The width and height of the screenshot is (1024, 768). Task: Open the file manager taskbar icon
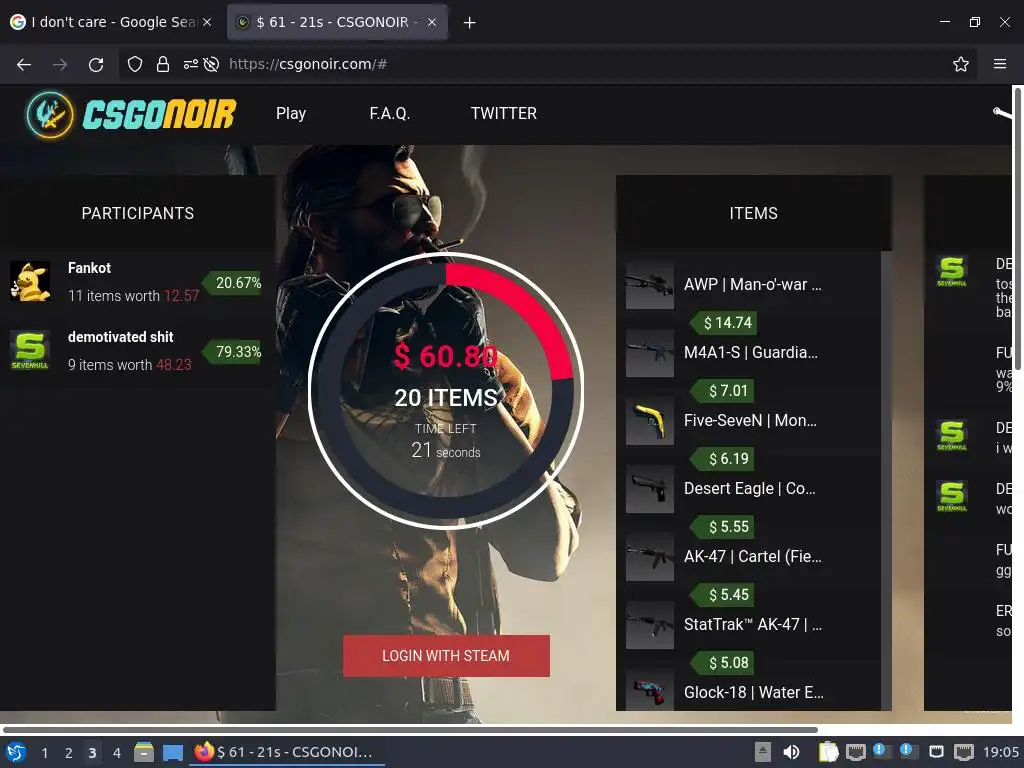pyautogui.click(x=144, y=752)
